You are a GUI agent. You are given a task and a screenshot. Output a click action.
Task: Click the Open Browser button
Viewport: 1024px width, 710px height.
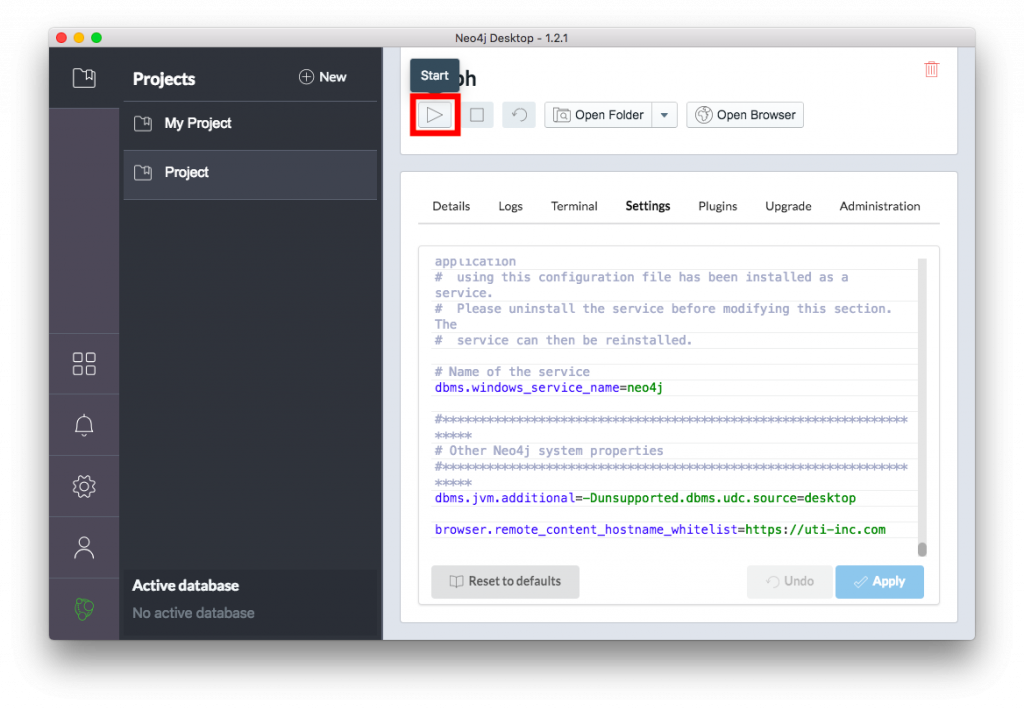[745, 115]
